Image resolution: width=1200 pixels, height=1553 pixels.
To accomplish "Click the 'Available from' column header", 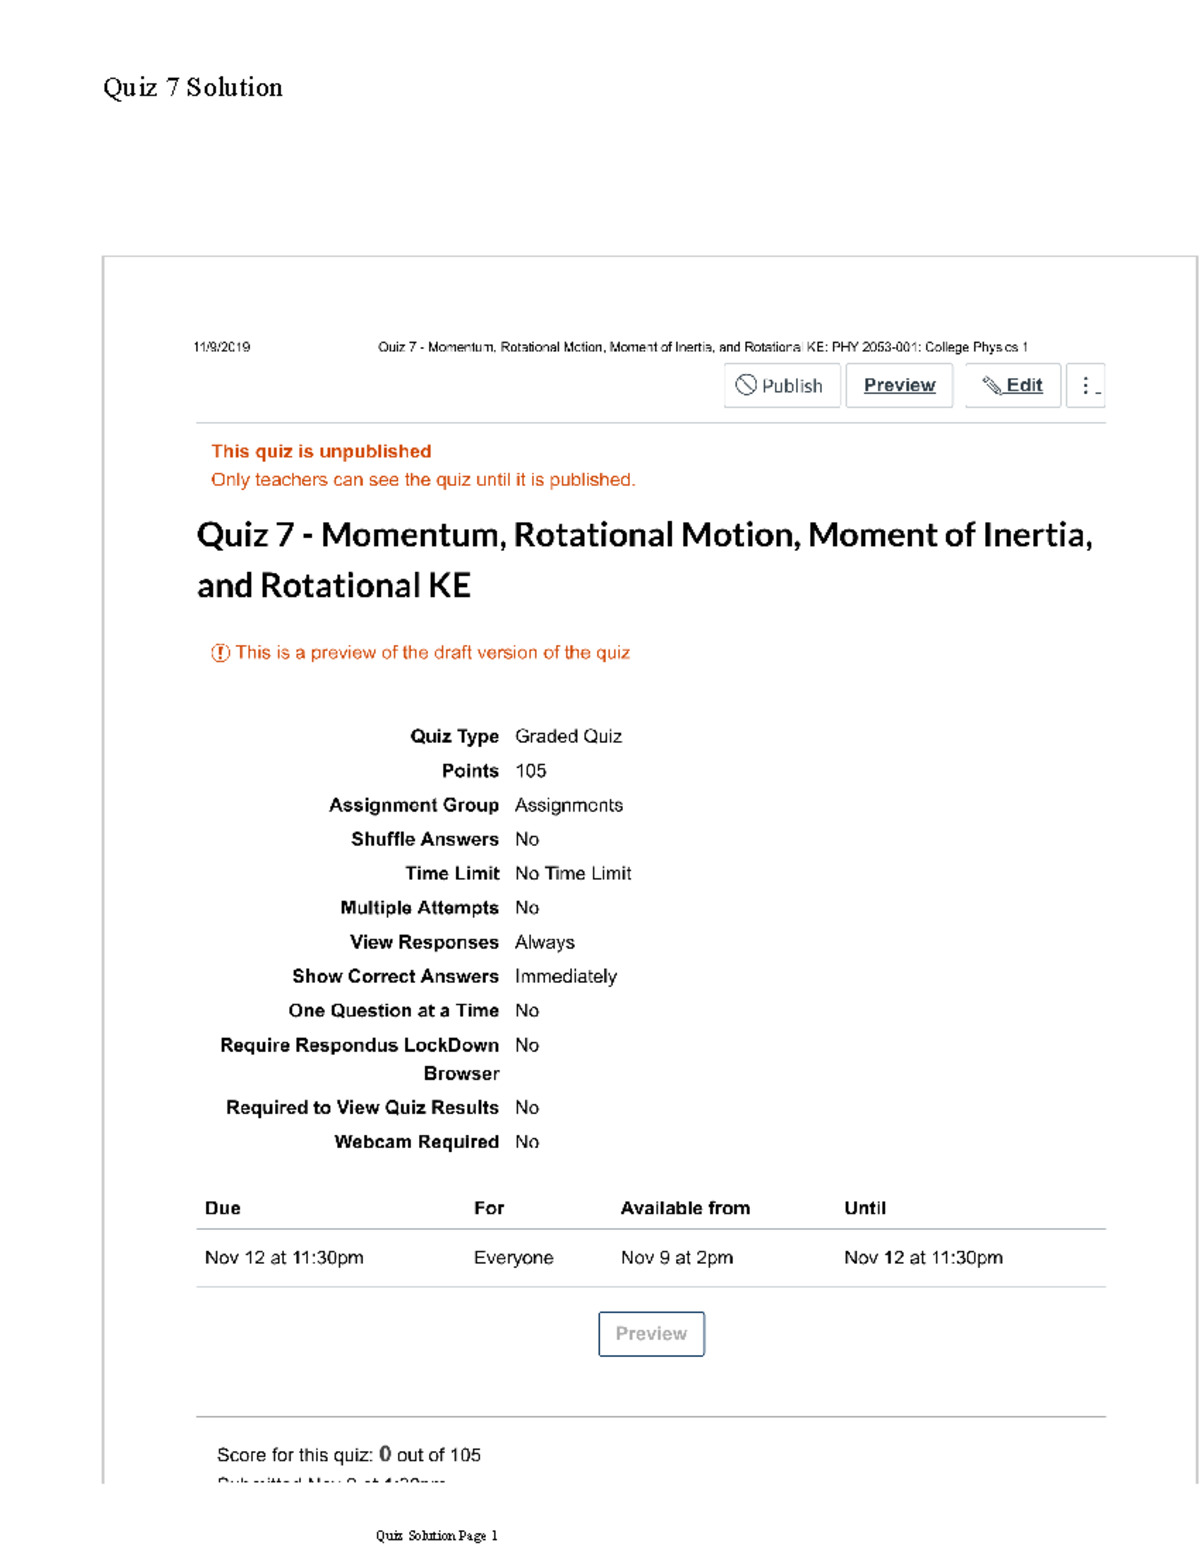I will [685, 1208].
